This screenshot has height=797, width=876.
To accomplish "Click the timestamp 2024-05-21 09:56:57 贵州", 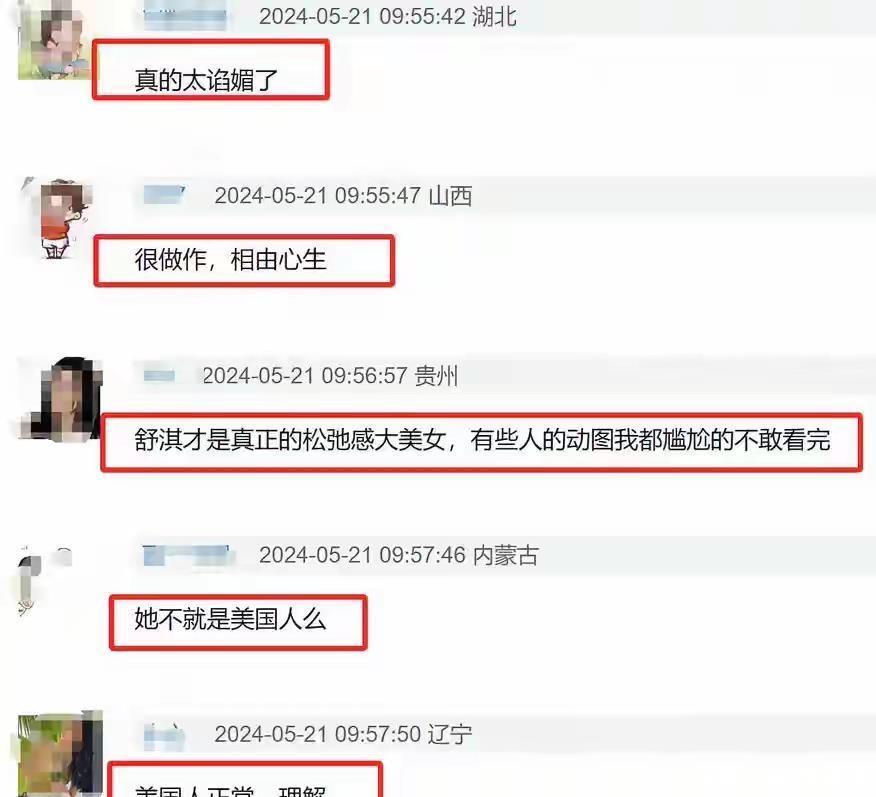I will point(330,376).
